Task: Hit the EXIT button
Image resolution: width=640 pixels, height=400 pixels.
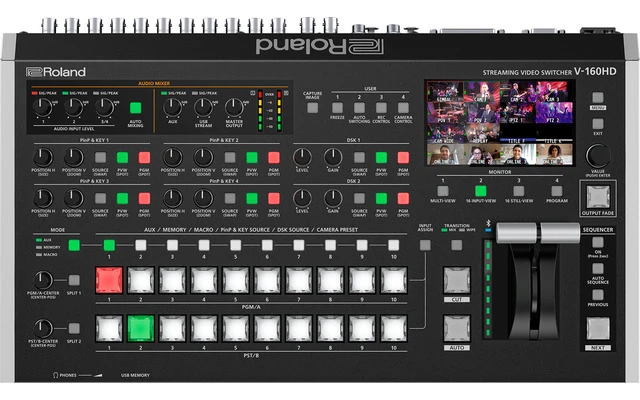Action: click(x=598, y=124)
